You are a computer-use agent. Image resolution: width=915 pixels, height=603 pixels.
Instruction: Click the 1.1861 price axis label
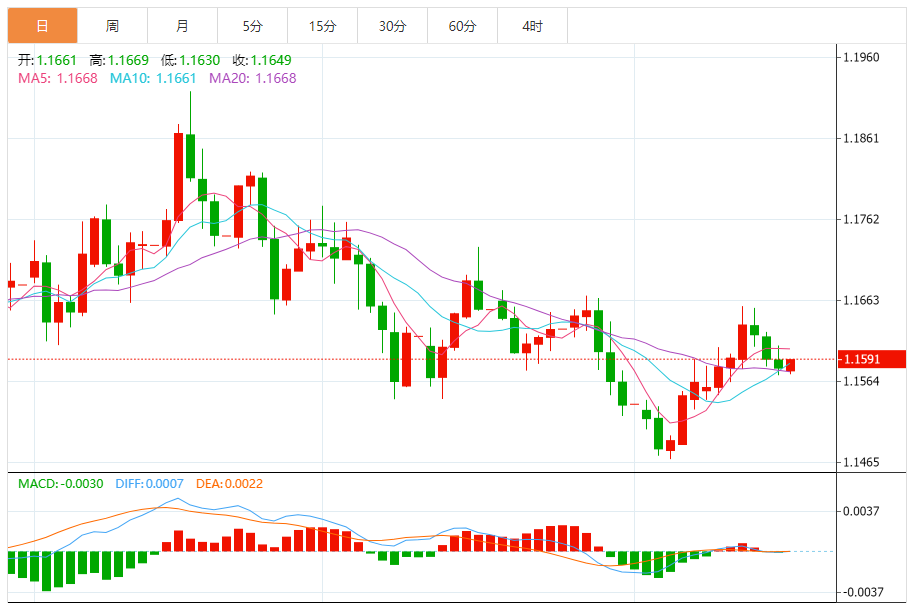861,138
